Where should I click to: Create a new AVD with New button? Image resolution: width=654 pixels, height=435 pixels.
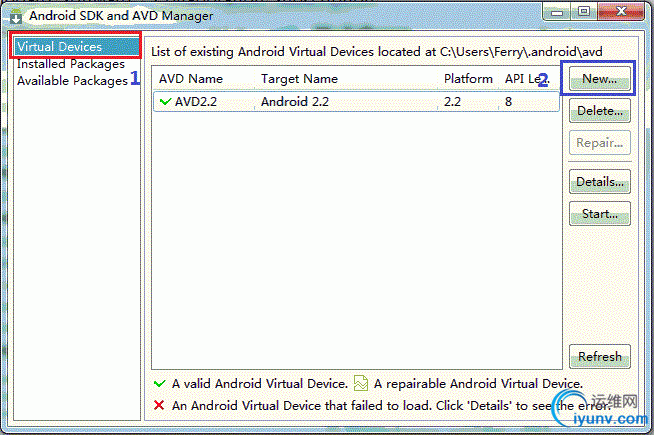click(x=600, y=78)
